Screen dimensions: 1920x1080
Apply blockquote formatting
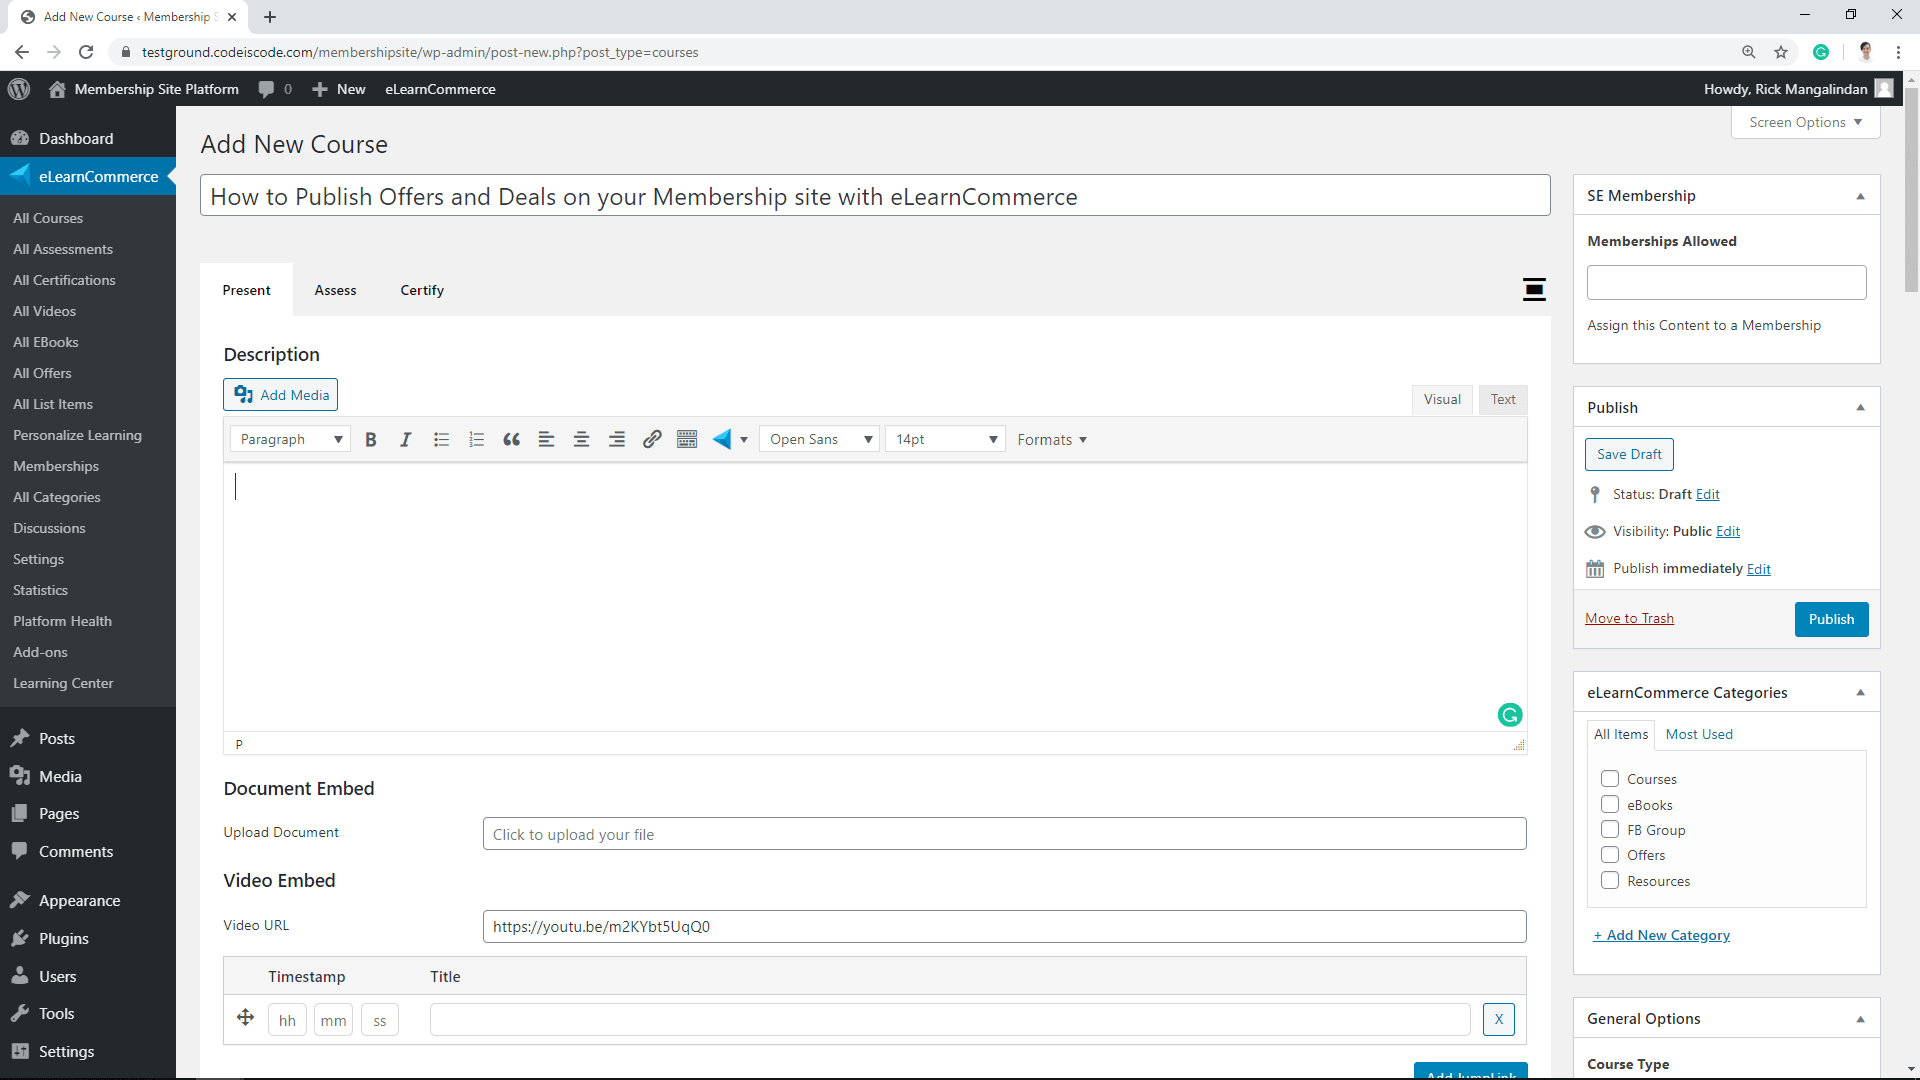pyautogui.click(x=511, y=440)
